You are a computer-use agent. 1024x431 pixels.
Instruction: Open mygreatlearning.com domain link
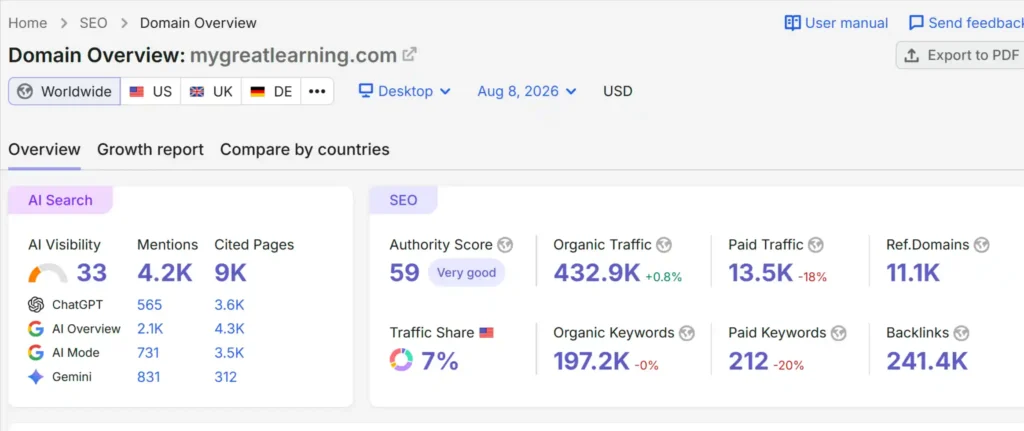pos(293,55)
